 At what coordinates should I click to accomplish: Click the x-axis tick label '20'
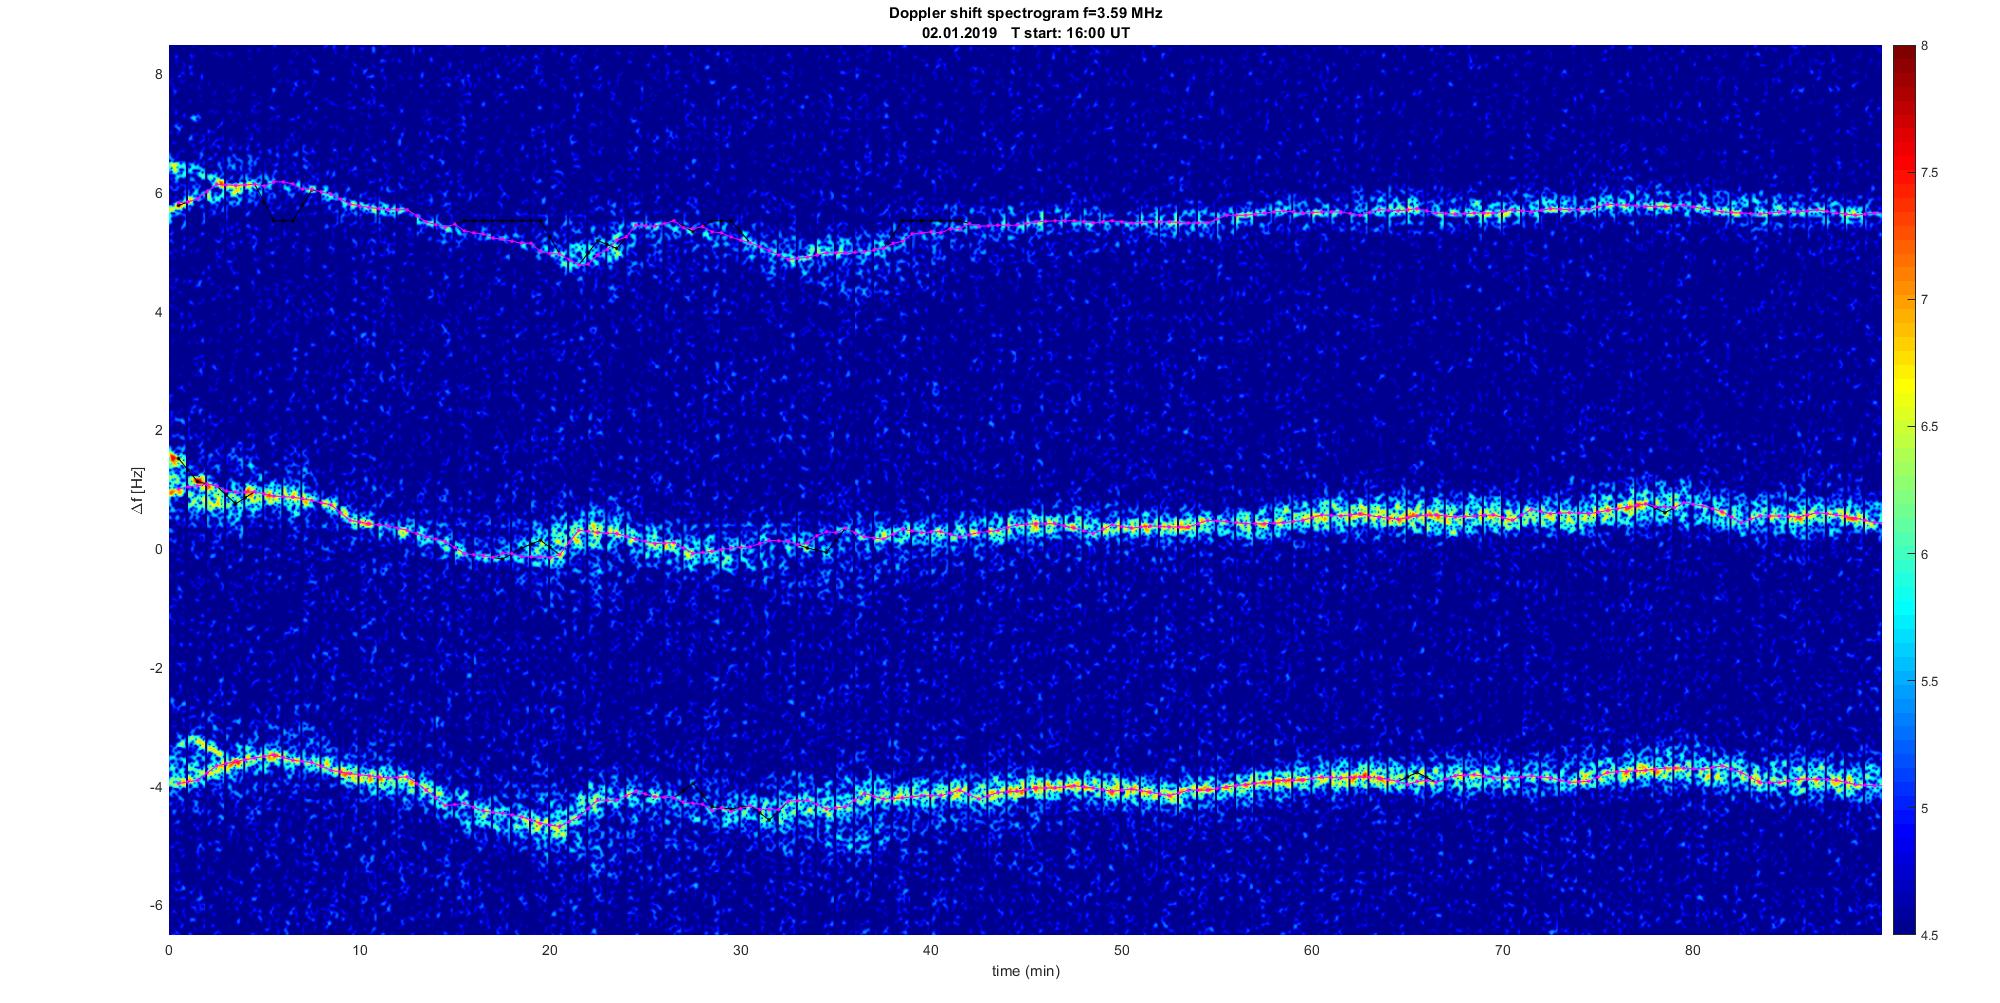(x=550, y=950)
